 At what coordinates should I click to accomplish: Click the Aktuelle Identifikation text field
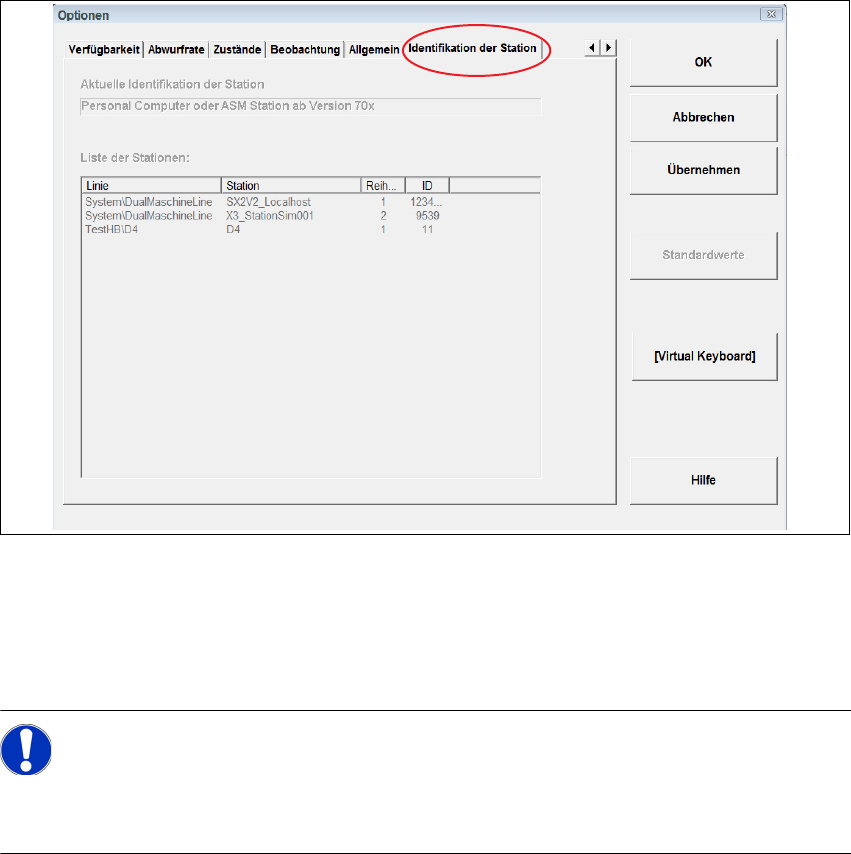click(311, 106)
